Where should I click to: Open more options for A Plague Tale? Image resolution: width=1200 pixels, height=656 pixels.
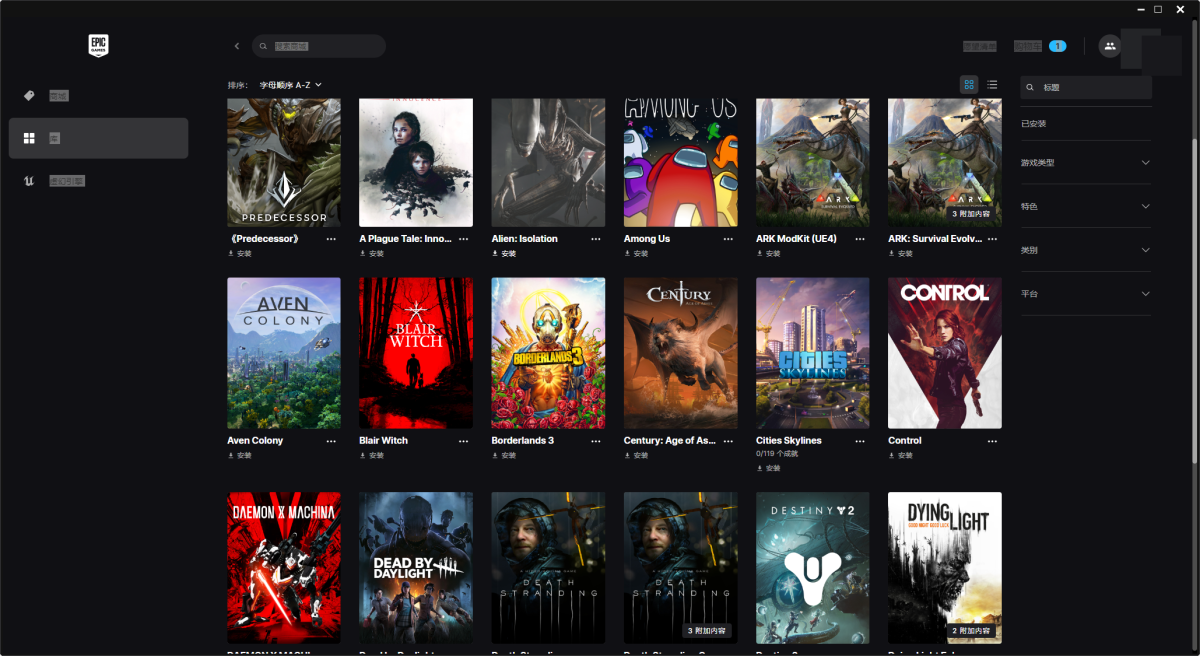[463, 239]
